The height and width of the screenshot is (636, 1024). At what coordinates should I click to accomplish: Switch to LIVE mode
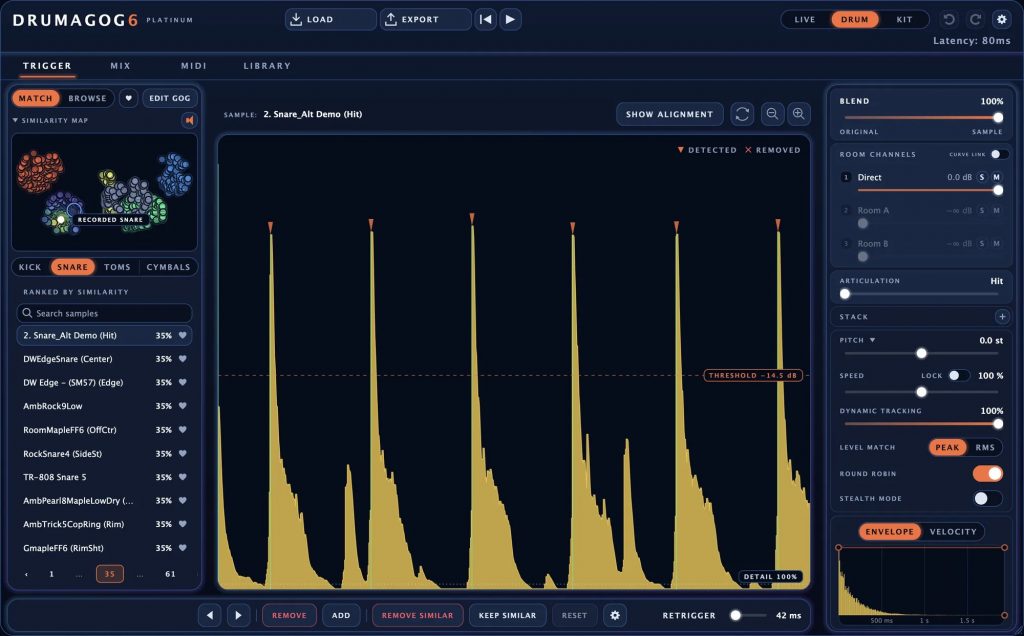805,19
